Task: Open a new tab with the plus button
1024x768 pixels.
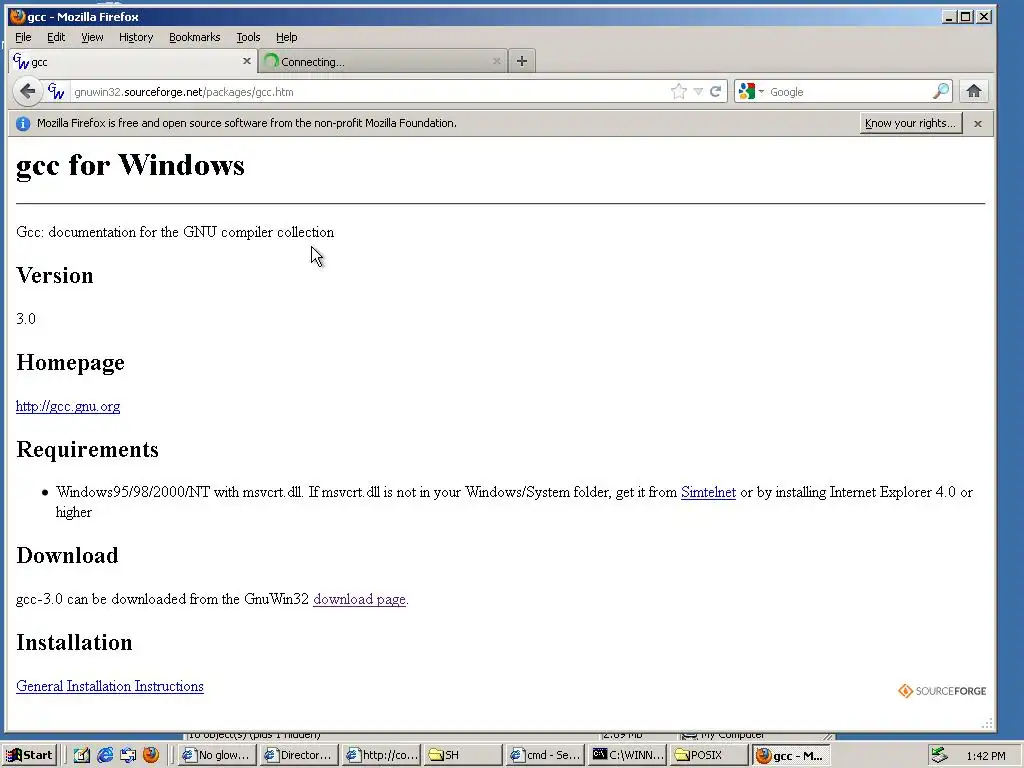Action: point(521,61)
